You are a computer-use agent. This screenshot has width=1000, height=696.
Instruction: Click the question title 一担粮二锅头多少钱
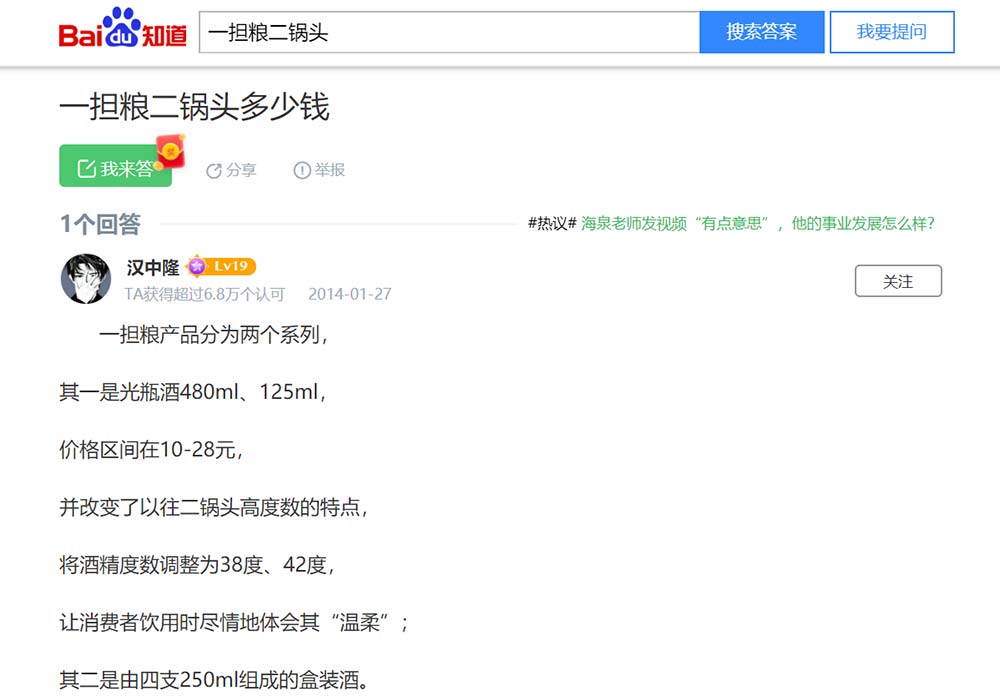pos(194,107)
